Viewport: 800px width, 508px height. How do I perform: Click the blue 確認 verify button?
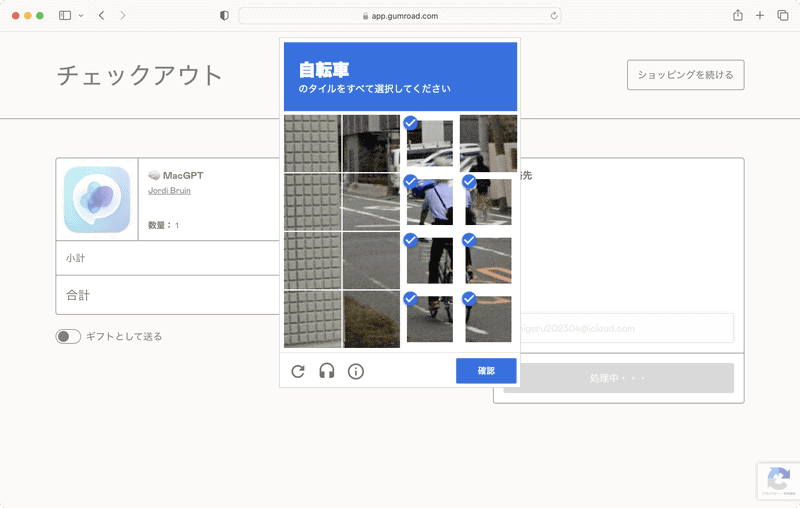click(x=486, y=371)
